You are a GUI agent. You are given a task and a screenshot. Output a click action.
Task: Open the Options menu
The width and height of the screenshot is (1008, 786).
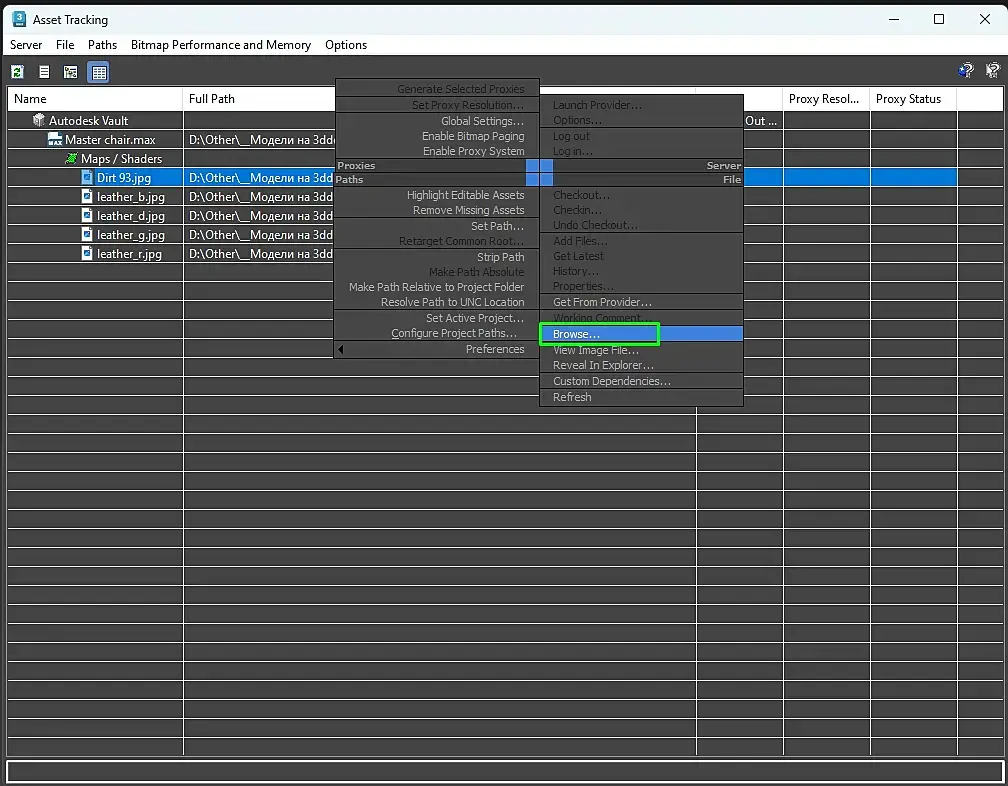pyautogui.click(x=346, y=45)
